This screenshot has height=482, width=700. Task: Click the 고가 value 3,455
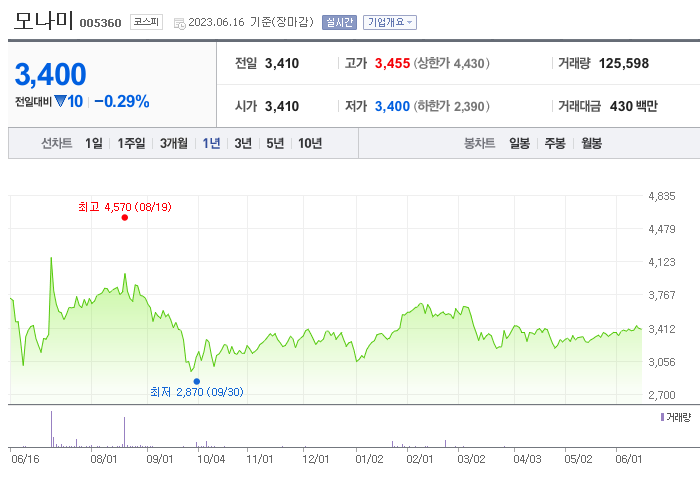(392, 63)
